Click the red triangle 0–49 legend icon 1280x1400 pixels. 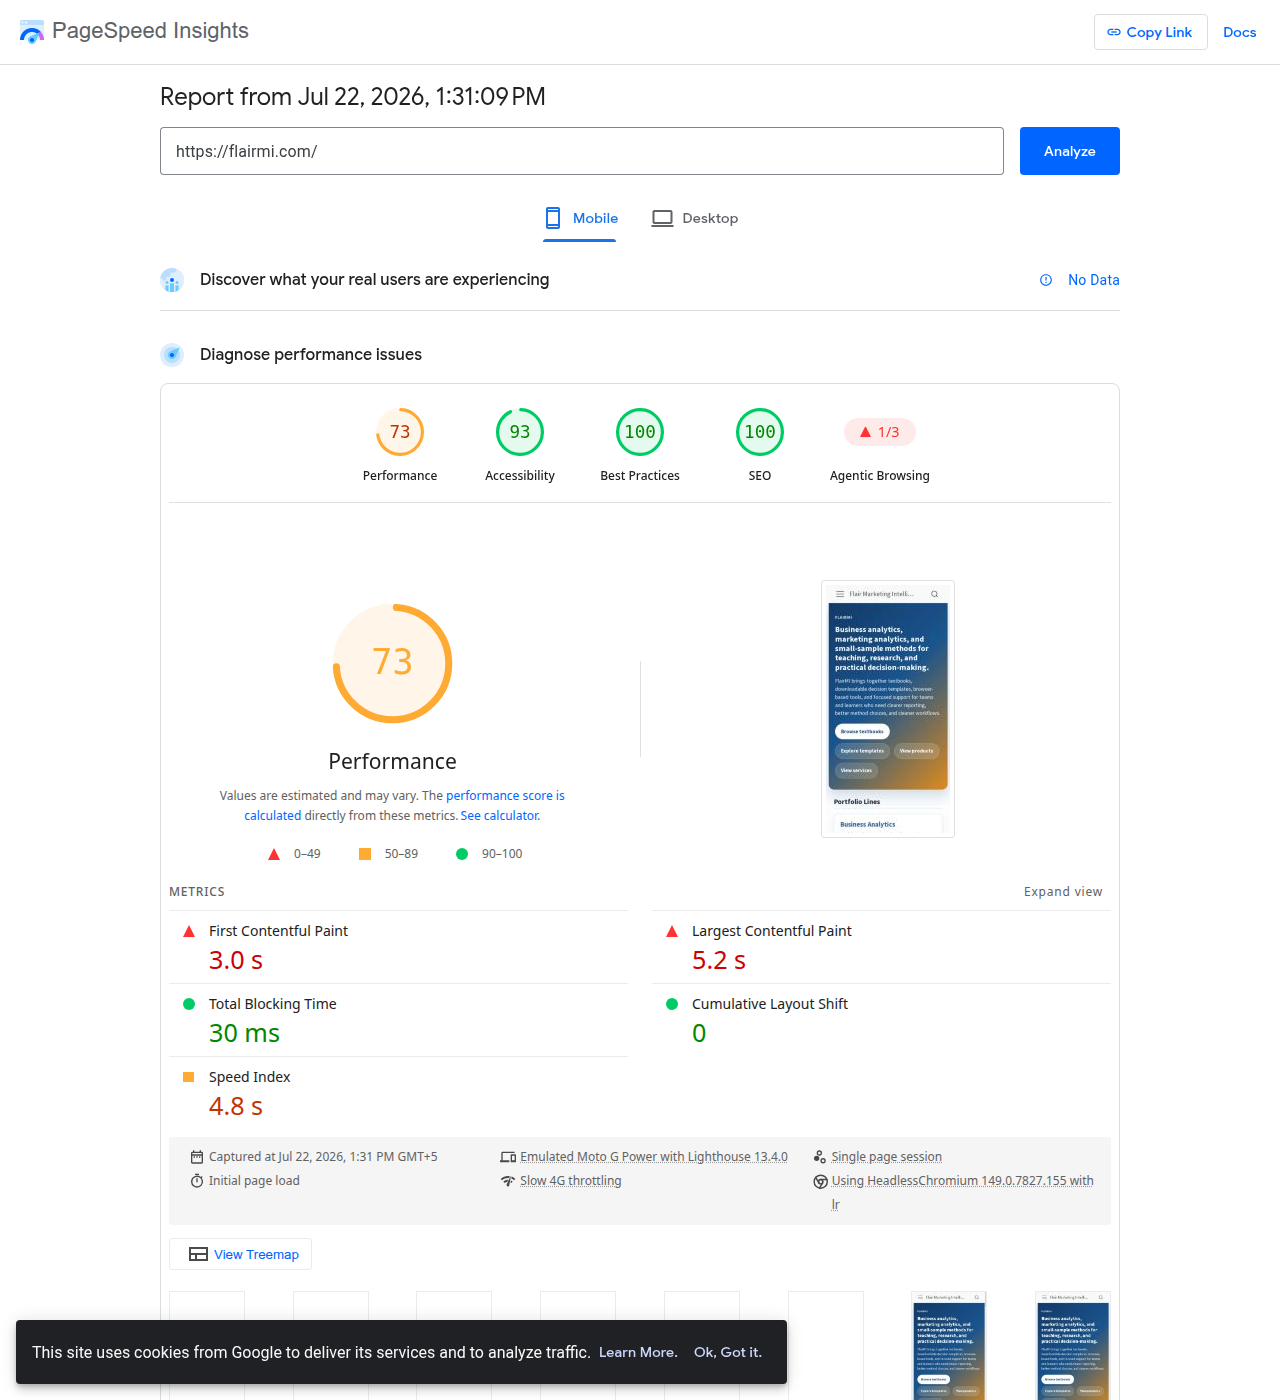pos(274,854)
